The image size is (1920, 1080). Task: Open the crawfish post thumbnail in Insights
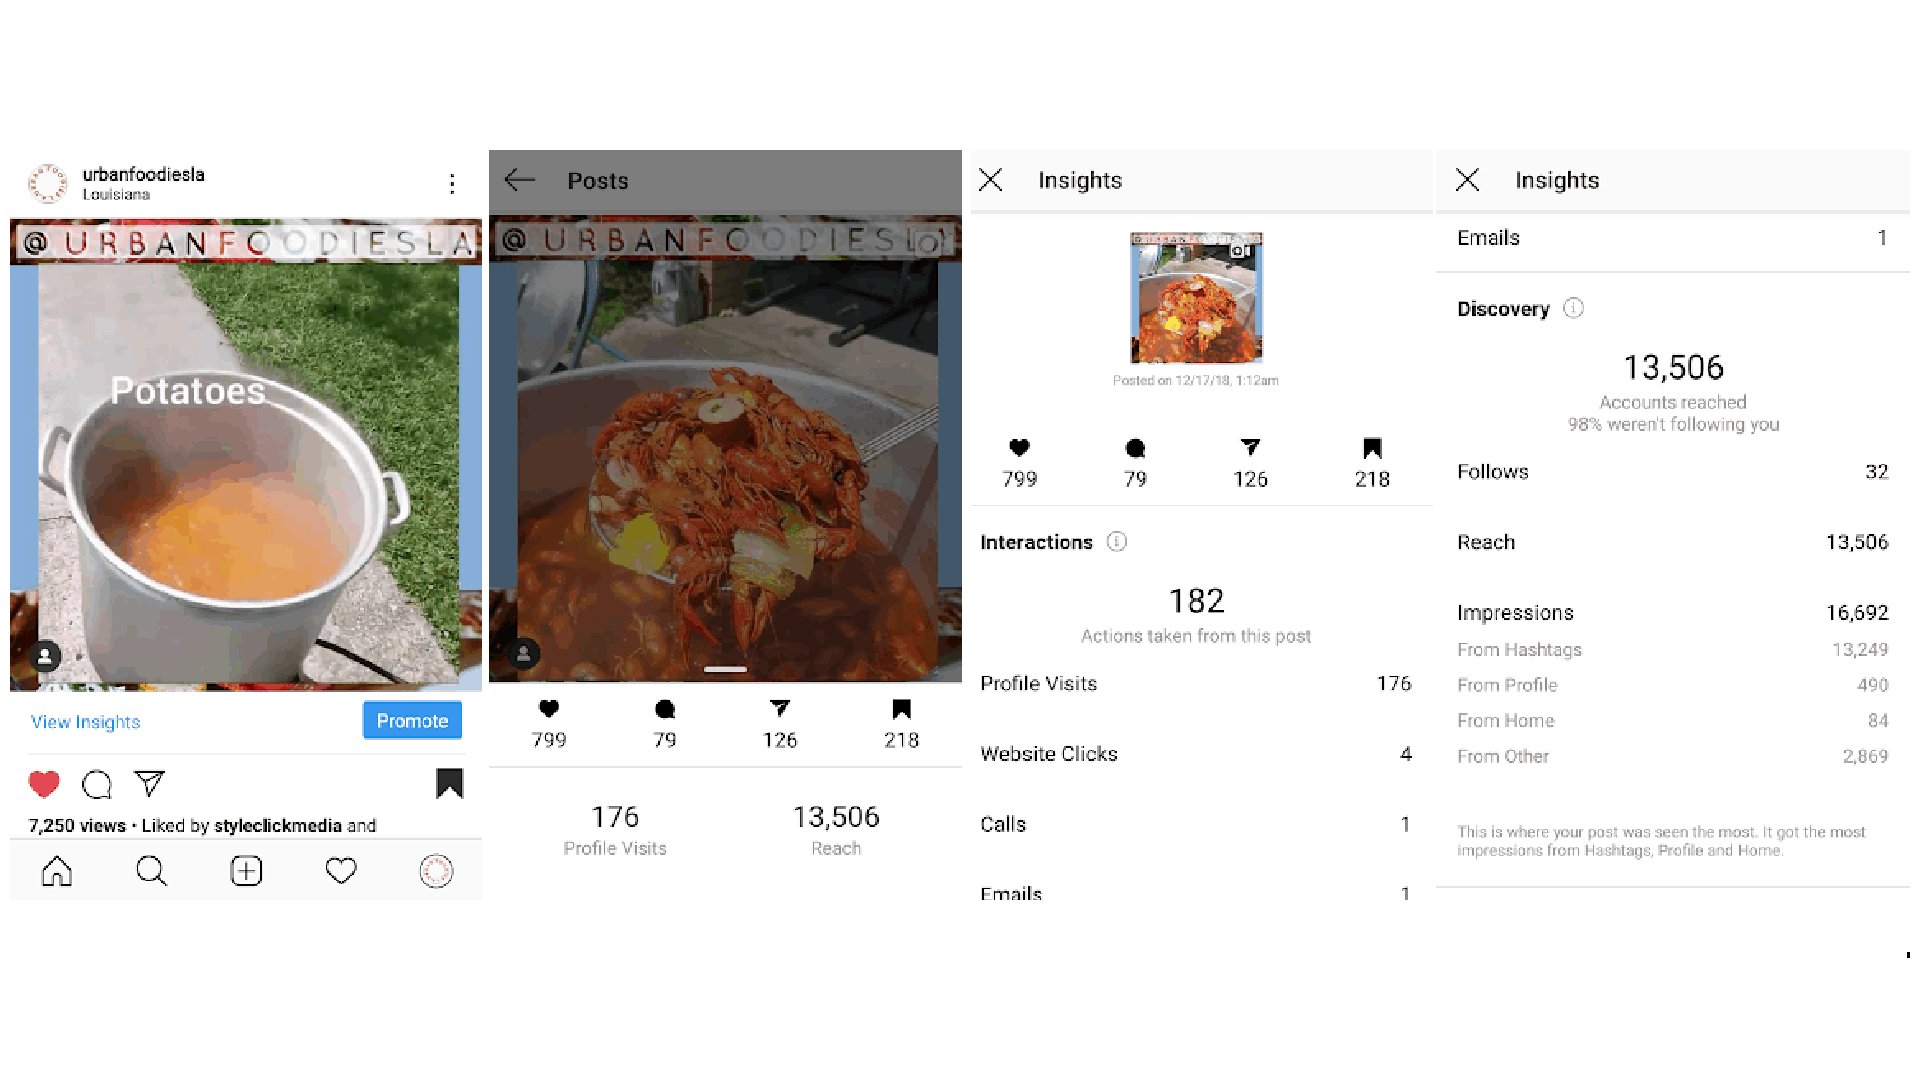1196,298
